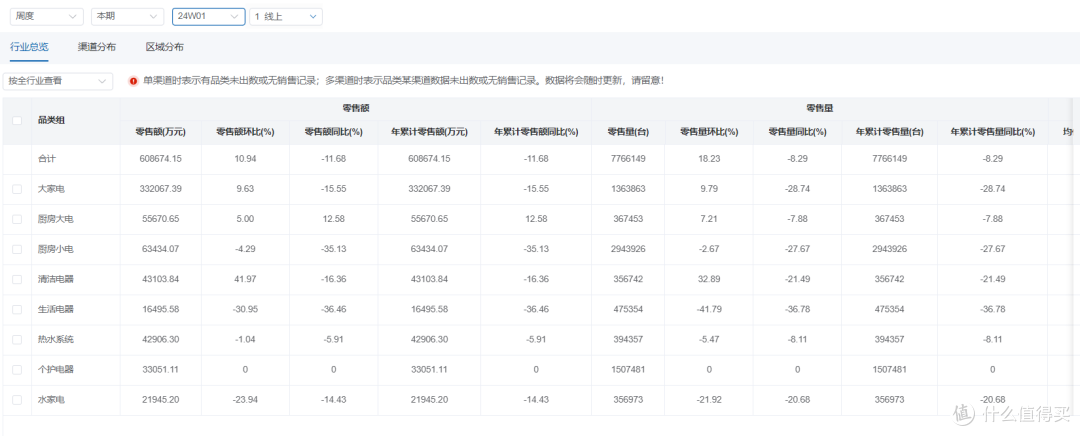The image size is (1080, 436).
Task: Select the 厨房小电 category label
Action: (x=55, y=249)
